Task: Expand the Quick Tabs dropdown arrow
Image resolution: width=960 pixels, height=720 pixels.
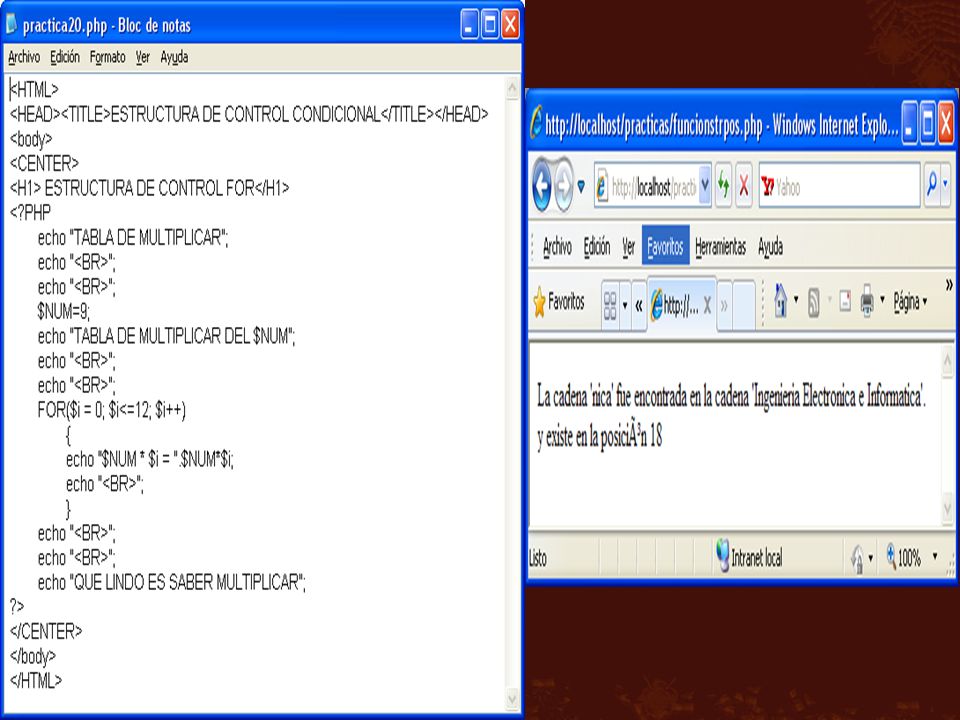Action: (x=625, y=304)
